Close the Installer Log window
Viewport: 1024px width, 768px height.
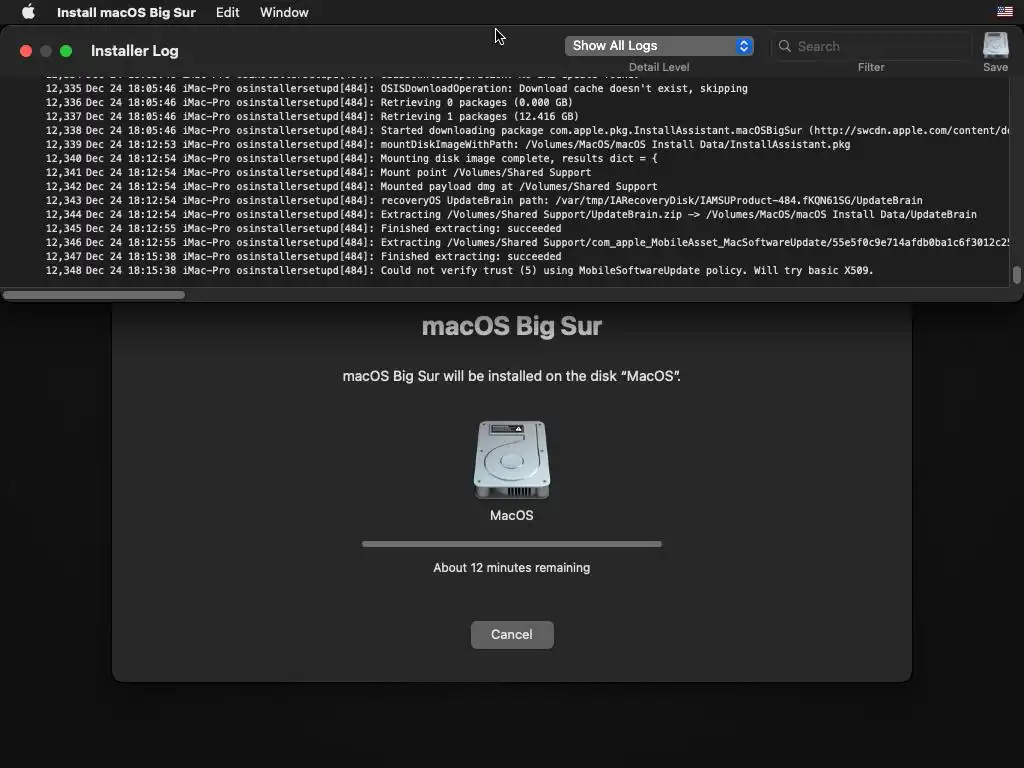(26, 51)
